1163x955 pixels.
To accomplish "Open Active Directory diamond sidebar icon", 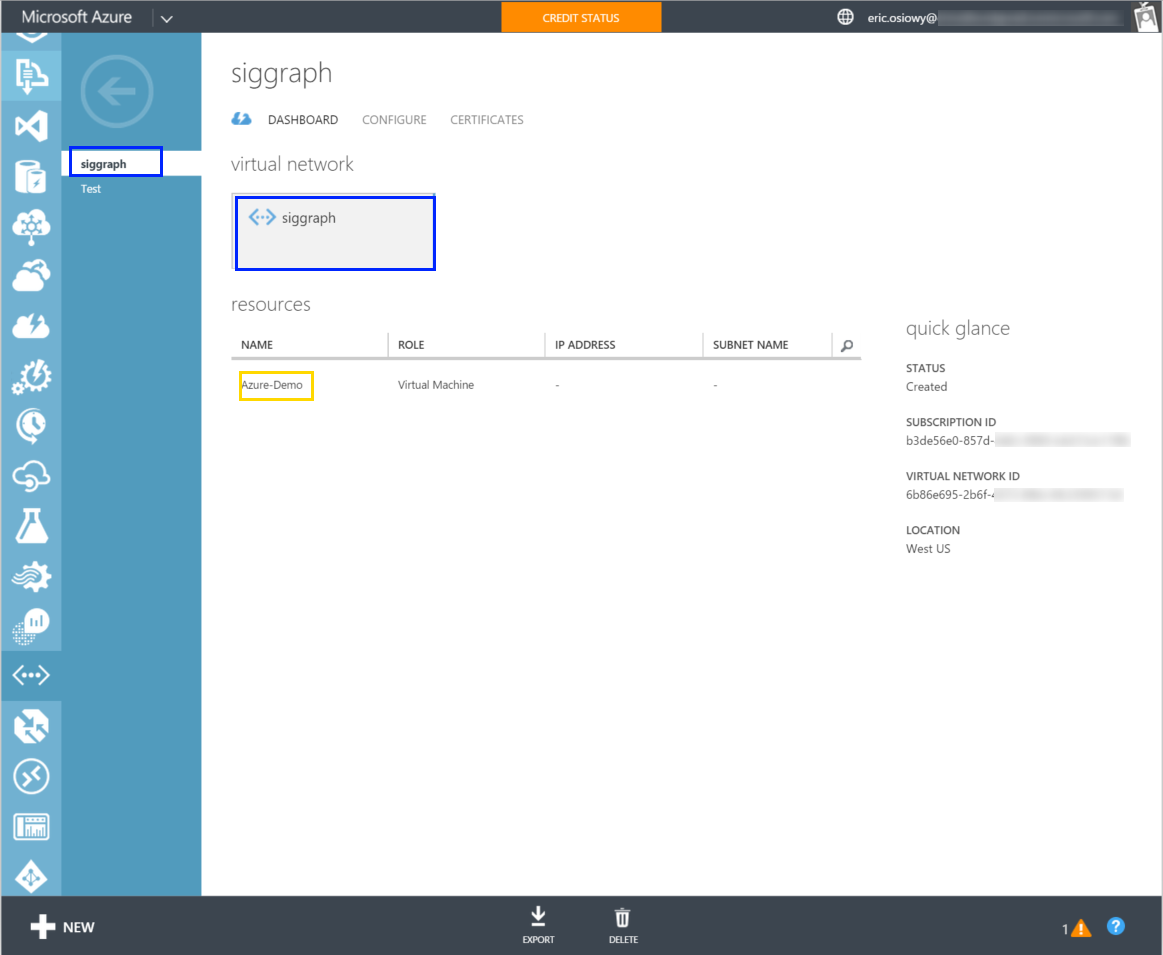I will tap(31, 876).
